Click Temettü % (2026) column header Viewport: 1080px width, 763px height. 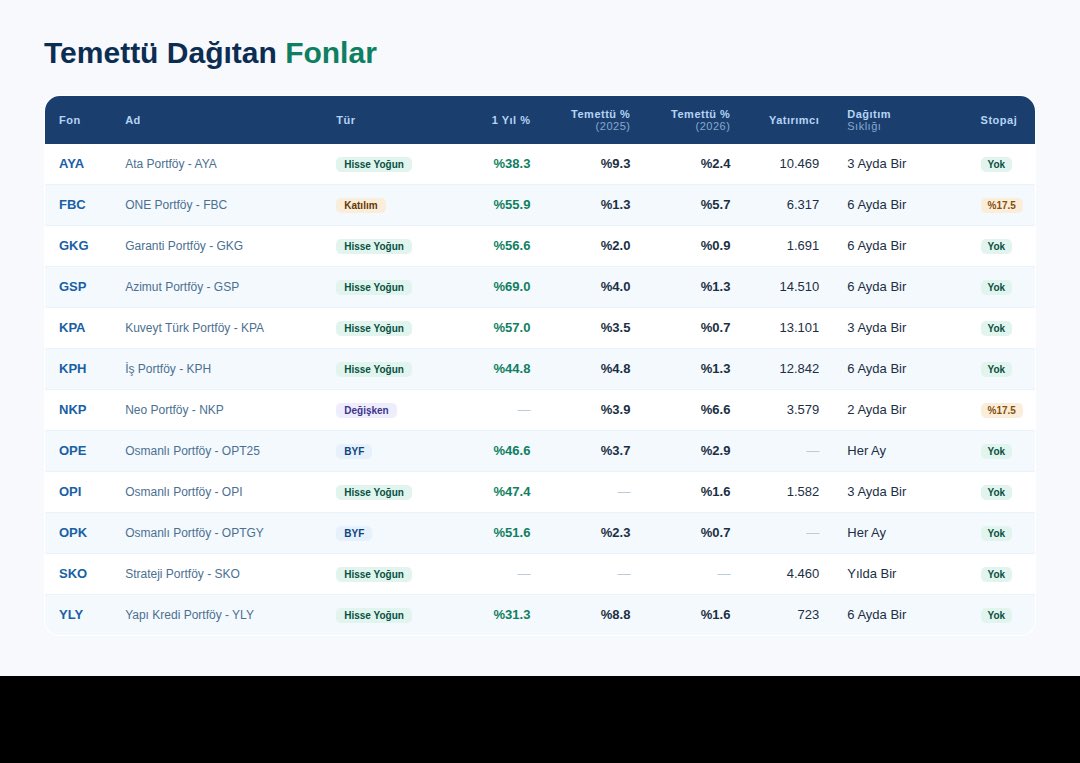700,120
